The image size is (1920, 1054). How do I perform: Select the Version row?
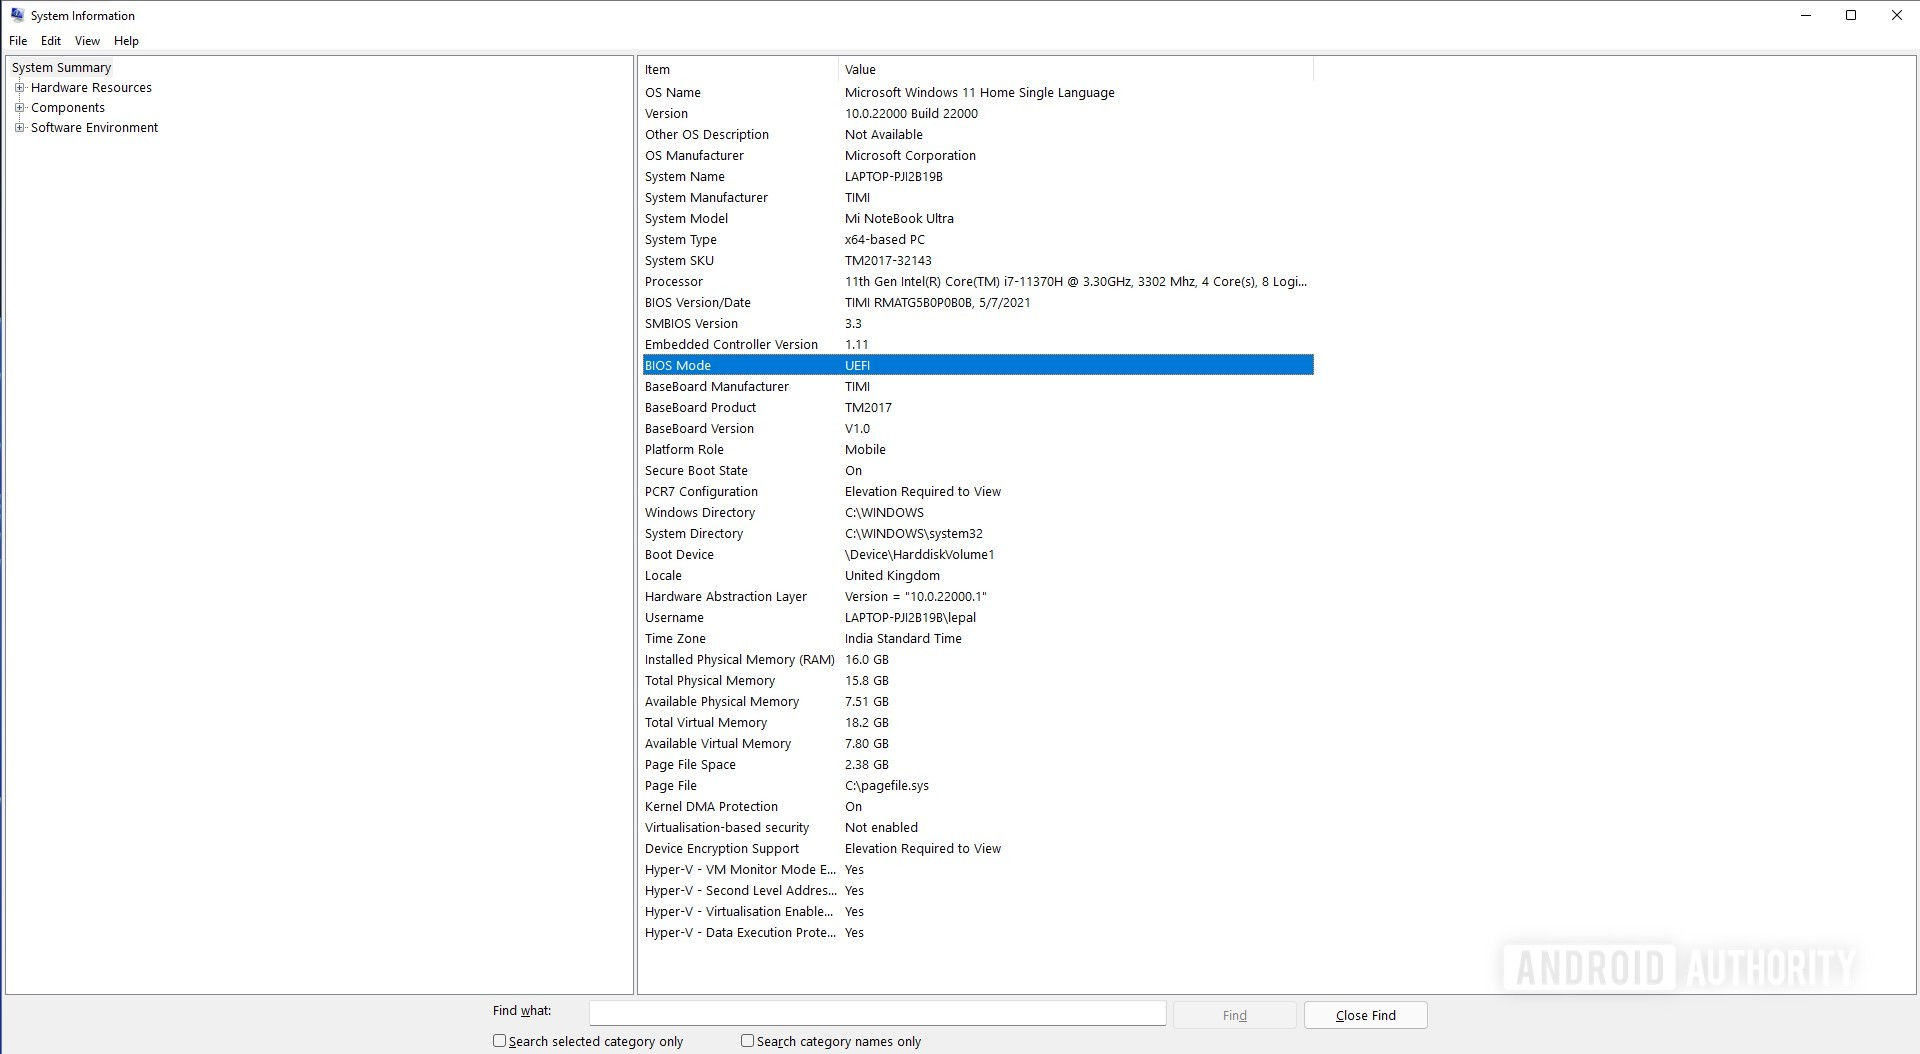(x=977, y=113)
